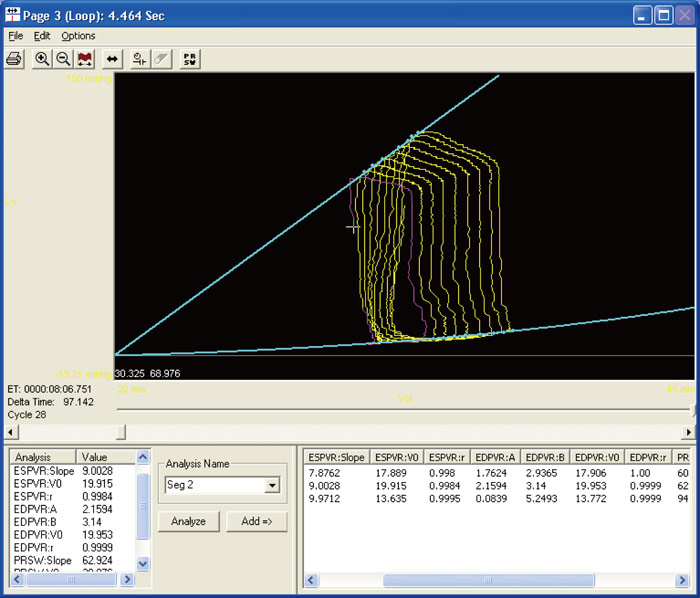Click right arrow of Analysis list horizontal scrollbar
Viewport: 700px width, 598px height.
pos(127,579)
